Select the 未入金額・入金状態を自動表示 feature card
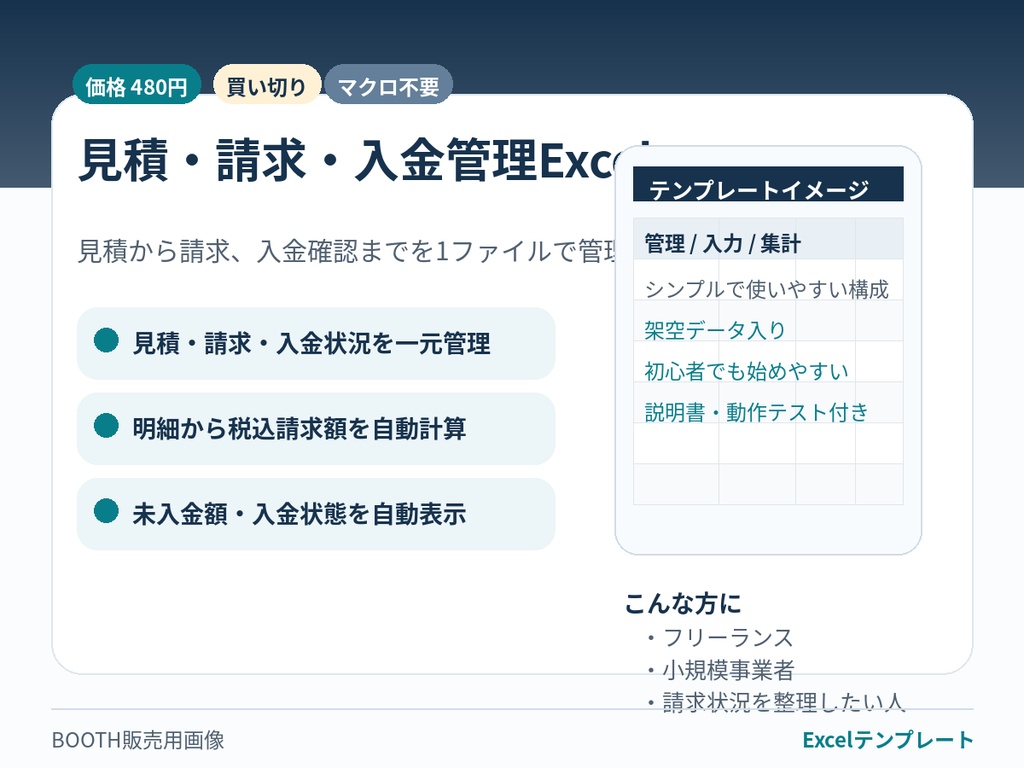The image size is (1024, 768). coord(316,514)
